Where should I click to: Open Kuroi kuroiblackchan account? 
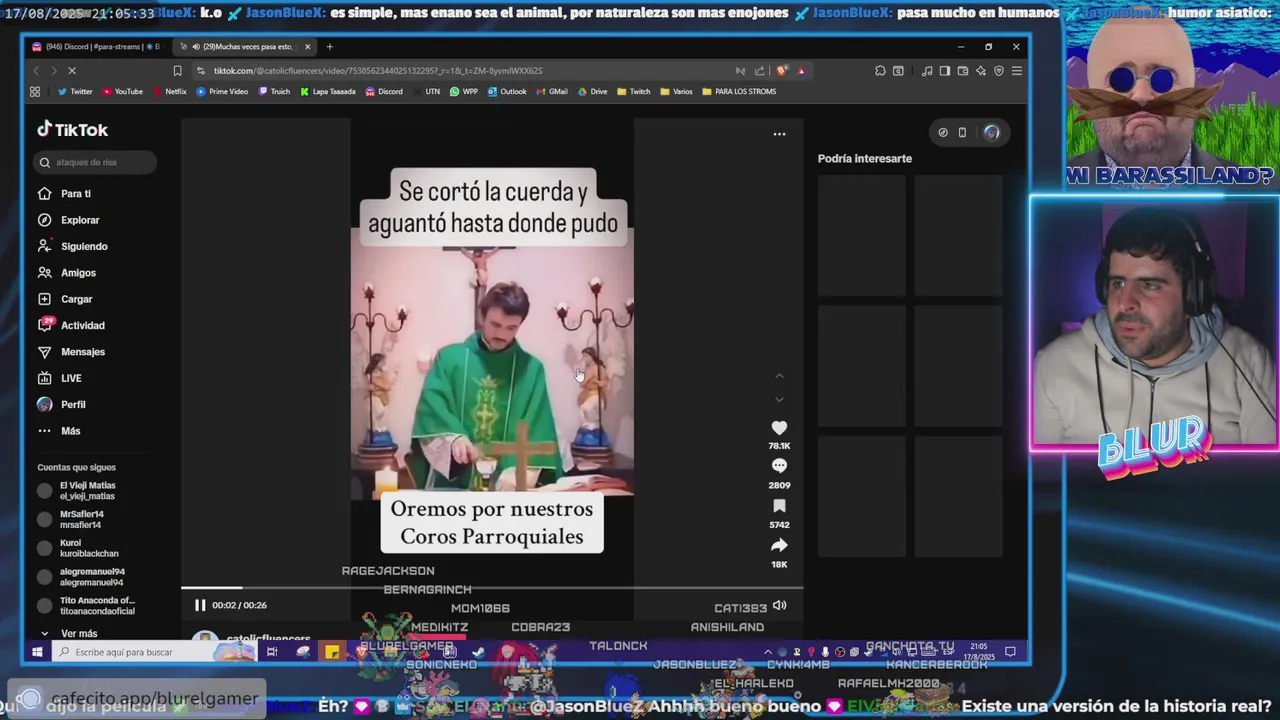(78, 548)
